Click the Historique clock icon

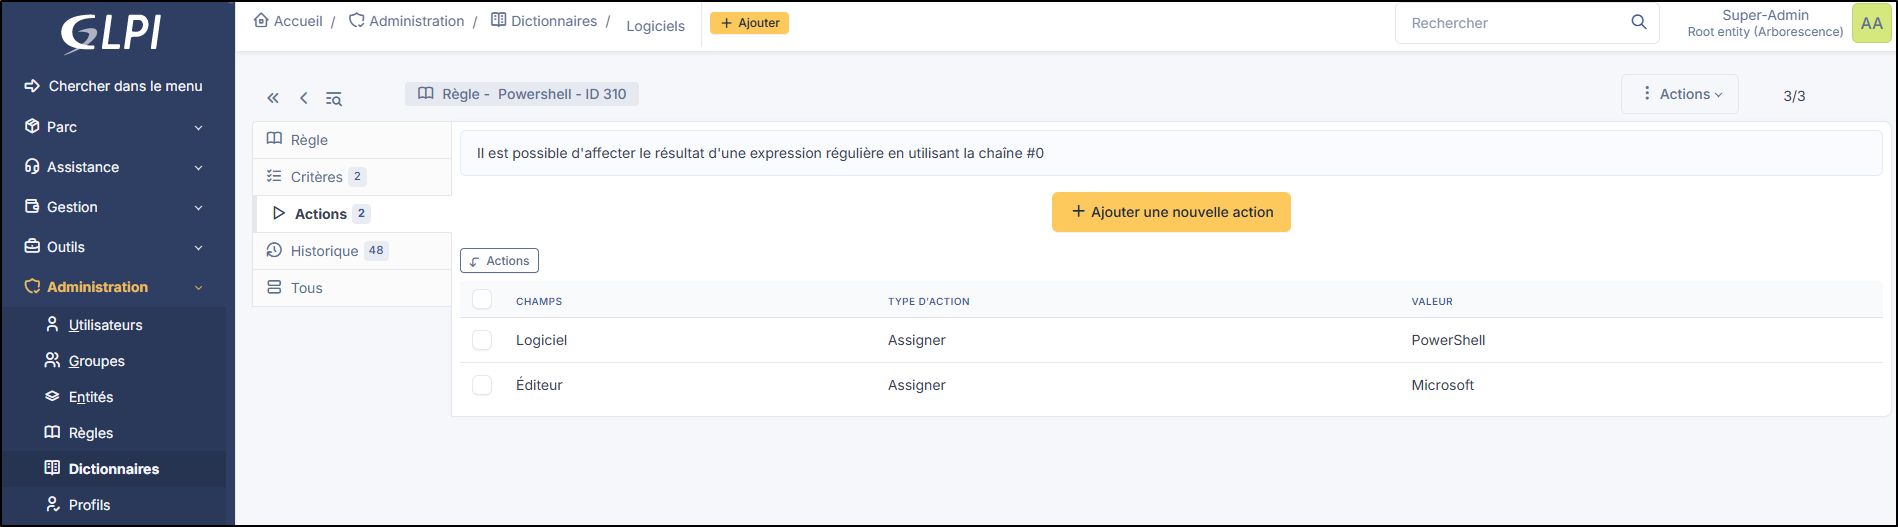point(274,251)
